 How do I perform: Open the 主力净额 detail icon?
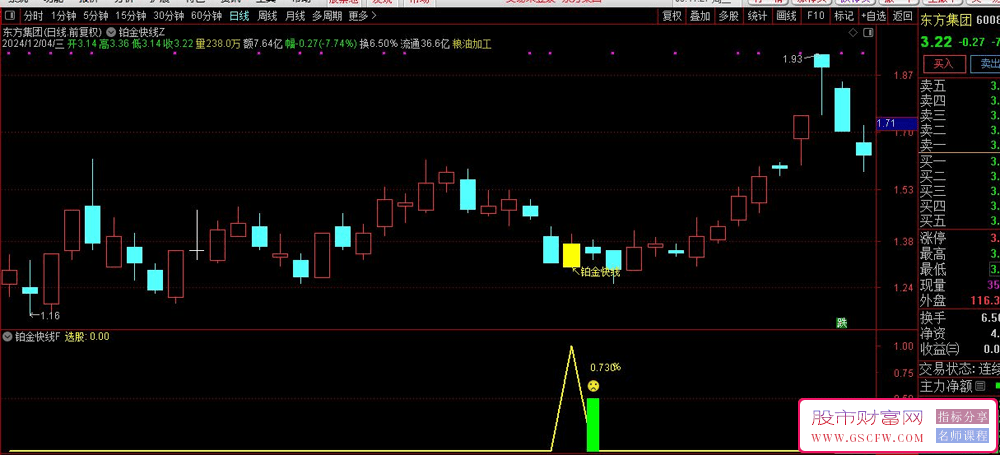click(980, 385)
